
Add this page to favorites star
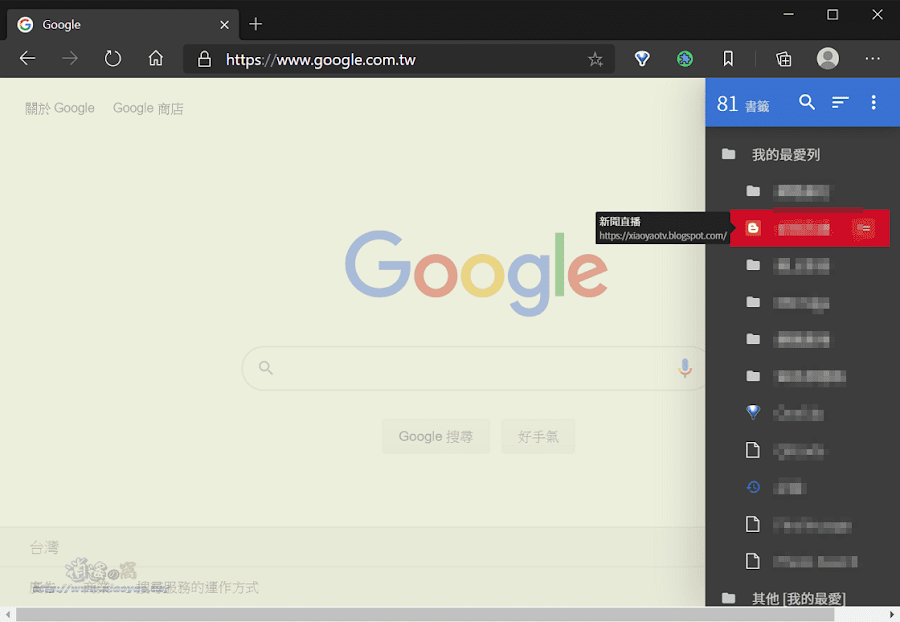[x=595, y=59]
